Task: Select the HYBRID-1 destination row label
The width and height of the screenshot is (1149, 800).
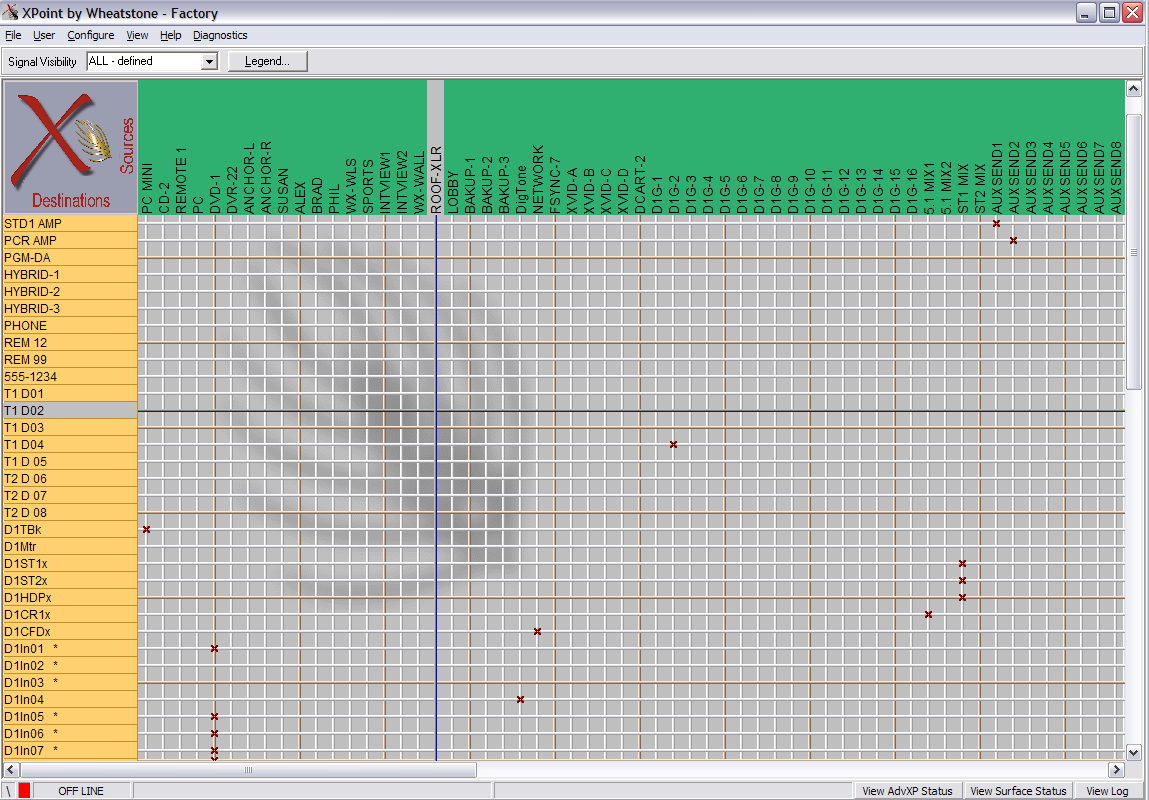Action: pyautogui.click(x=70, y=275)
